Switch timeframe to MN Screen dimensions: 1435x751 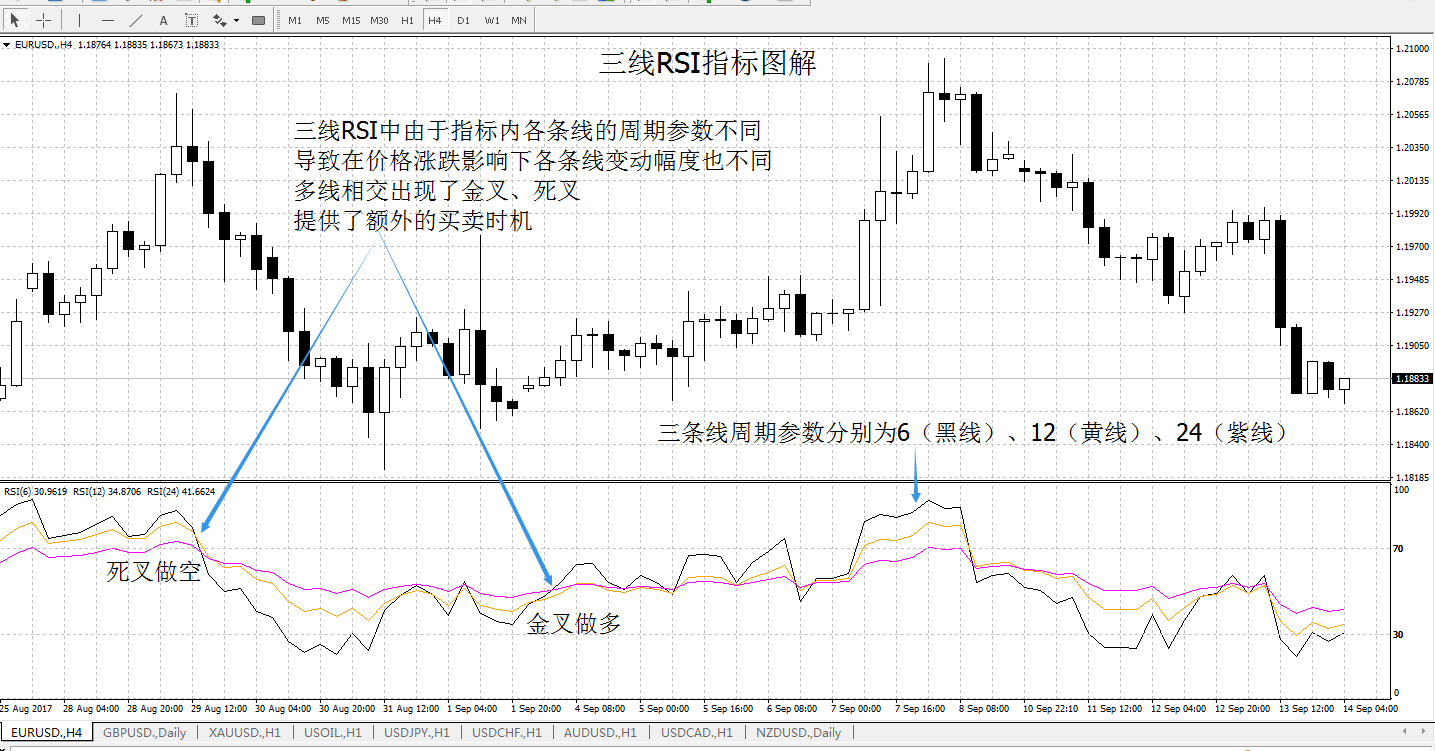[x=519, y=20]
